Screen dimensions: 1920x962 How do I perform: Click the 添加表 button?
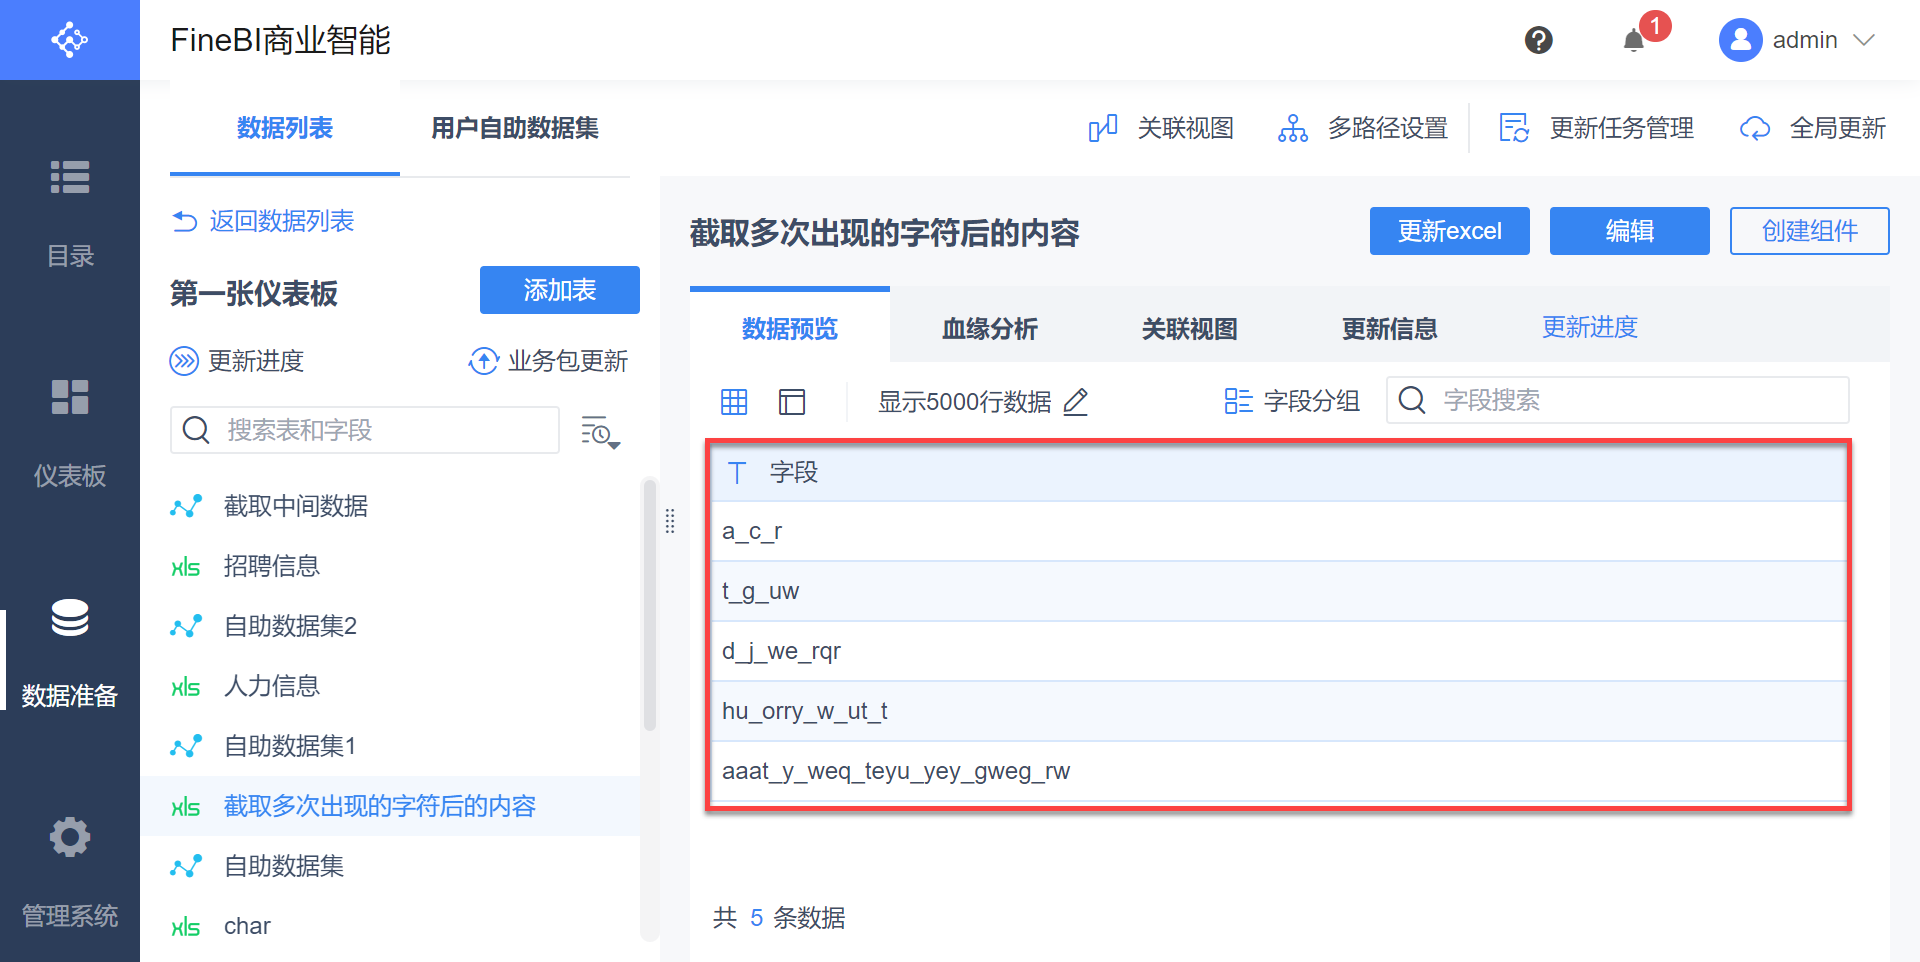click(x=559, y=290)
